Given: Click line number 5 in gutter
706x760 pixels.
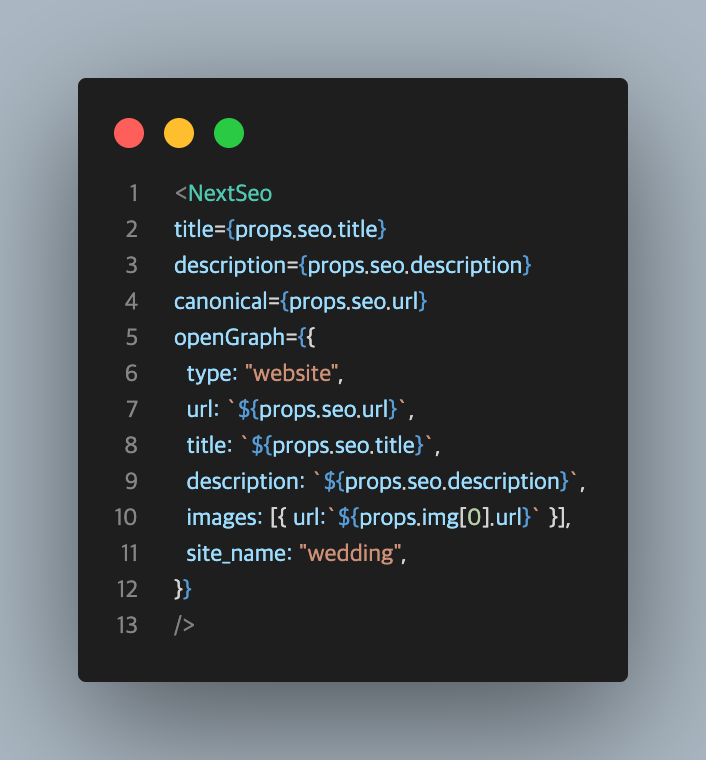Looking at the screenshot, I should coord(132,337).
